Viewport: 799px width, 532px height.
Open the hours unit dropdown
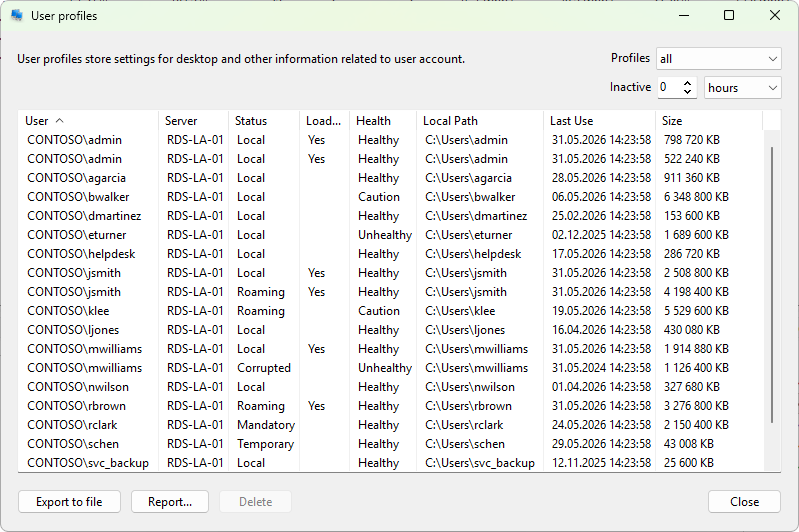click(x=742, y=88)
